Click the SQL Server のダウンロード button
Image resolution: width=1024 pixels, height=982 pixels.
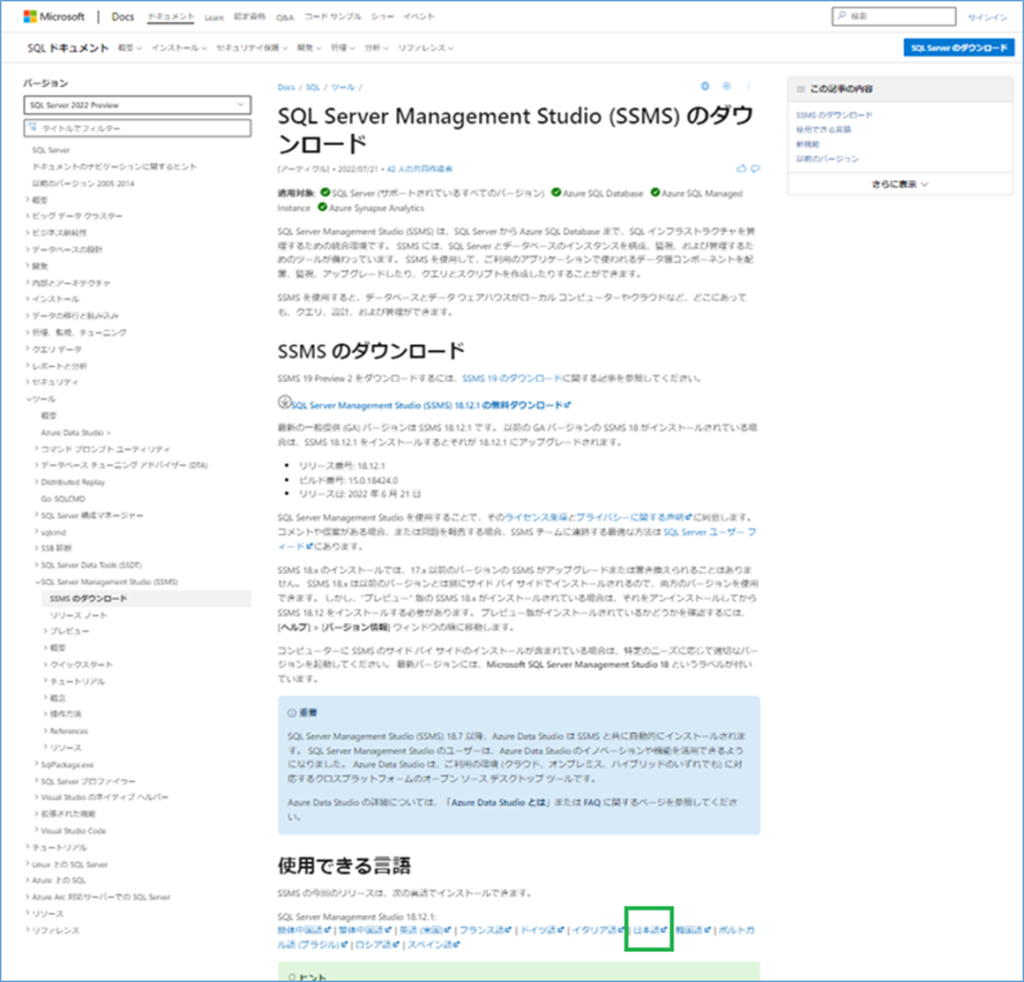click(x=959, y=48)
